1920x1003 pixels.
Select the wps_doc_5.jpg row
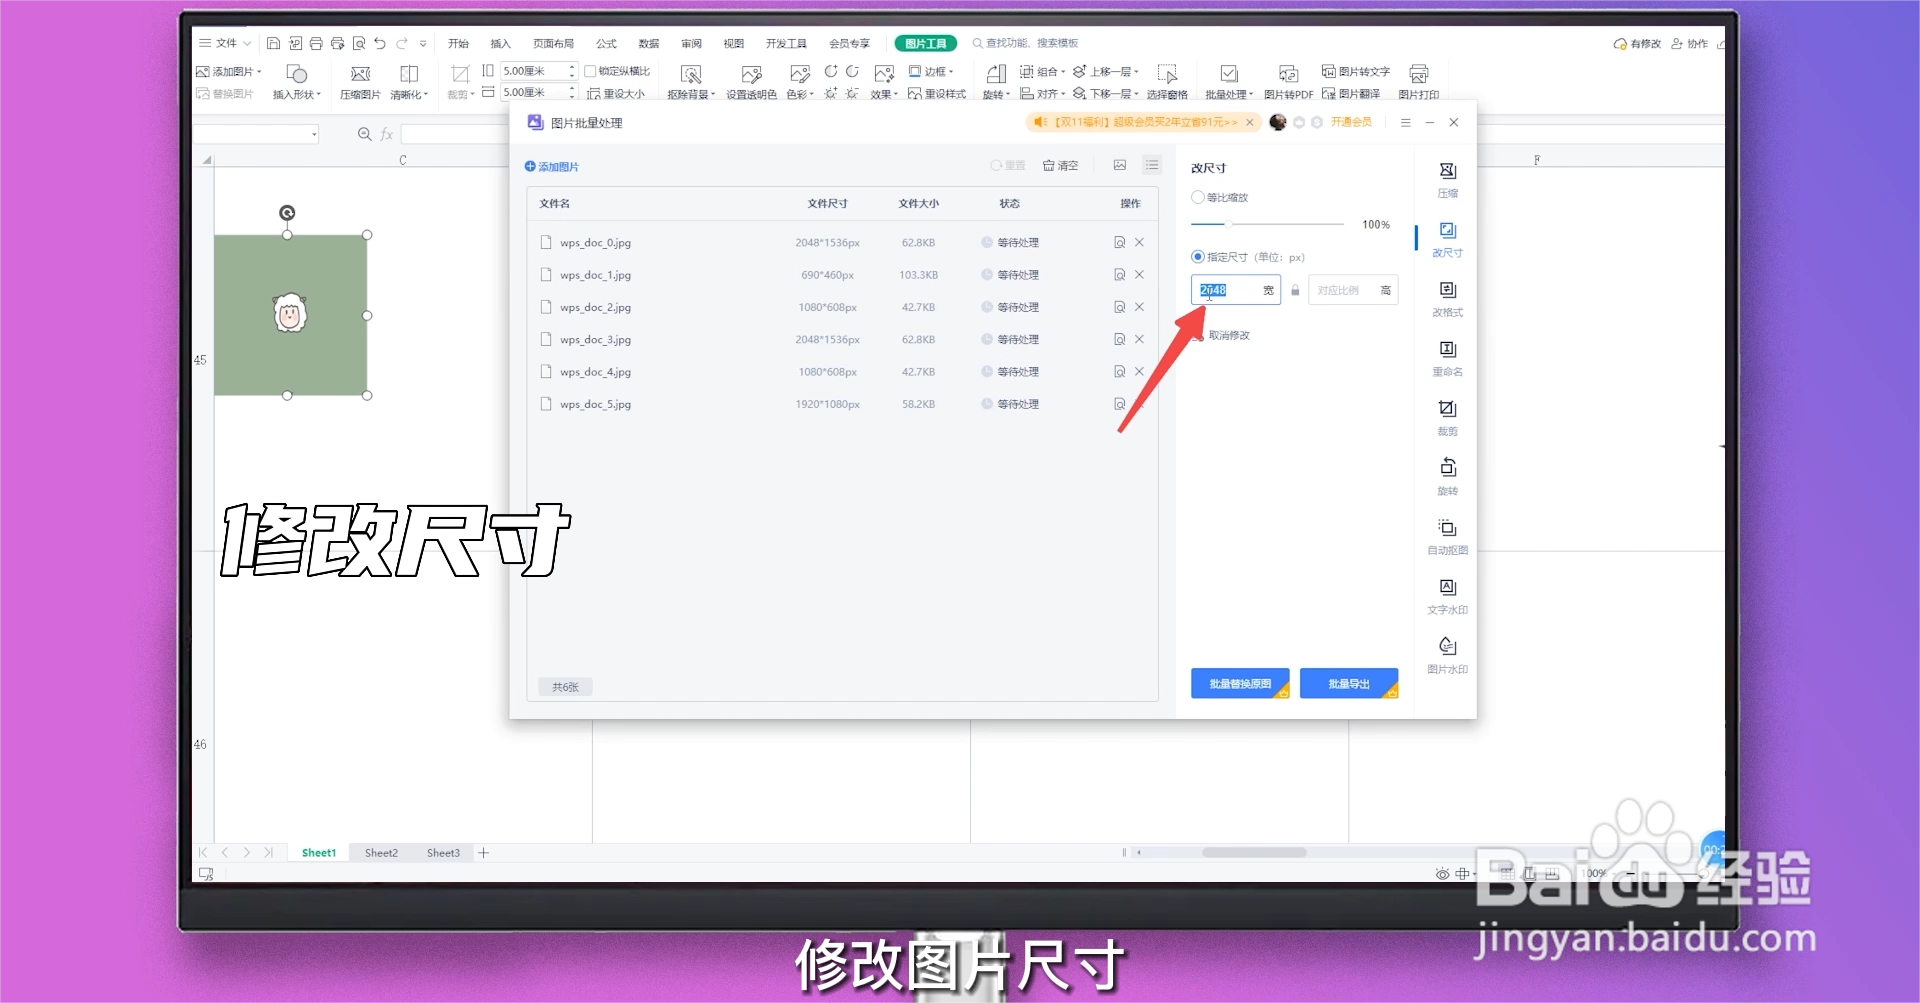pyautogui.click(x=842, y=404)
